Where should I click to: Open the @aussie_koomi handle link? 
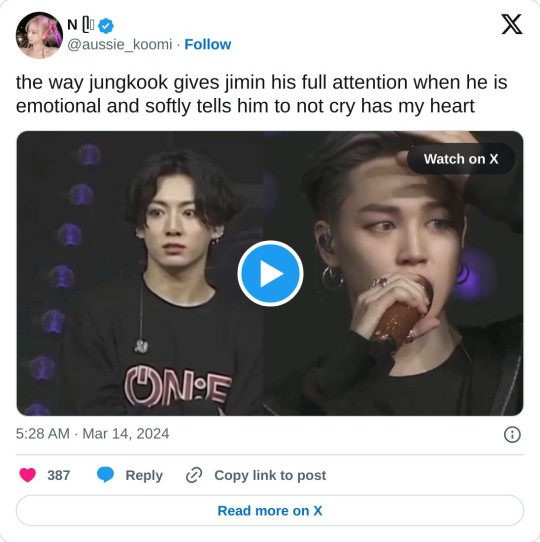(120, 44)
